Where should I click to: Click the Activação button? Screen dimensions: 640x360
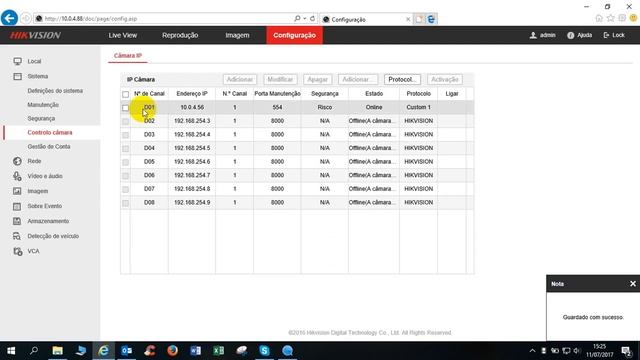[x=445, y=79]
